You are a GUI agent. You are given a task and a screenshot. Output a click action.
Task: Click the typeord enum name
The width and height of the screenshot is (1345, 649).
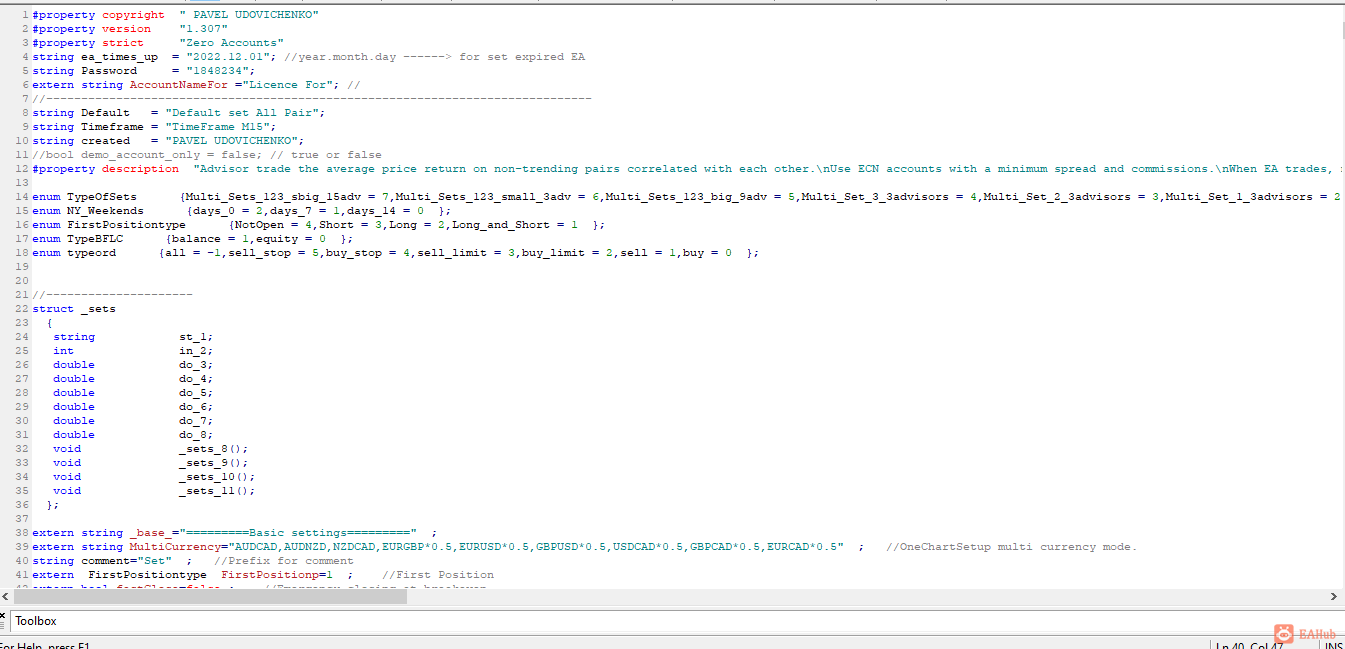(x=92, y=253)
